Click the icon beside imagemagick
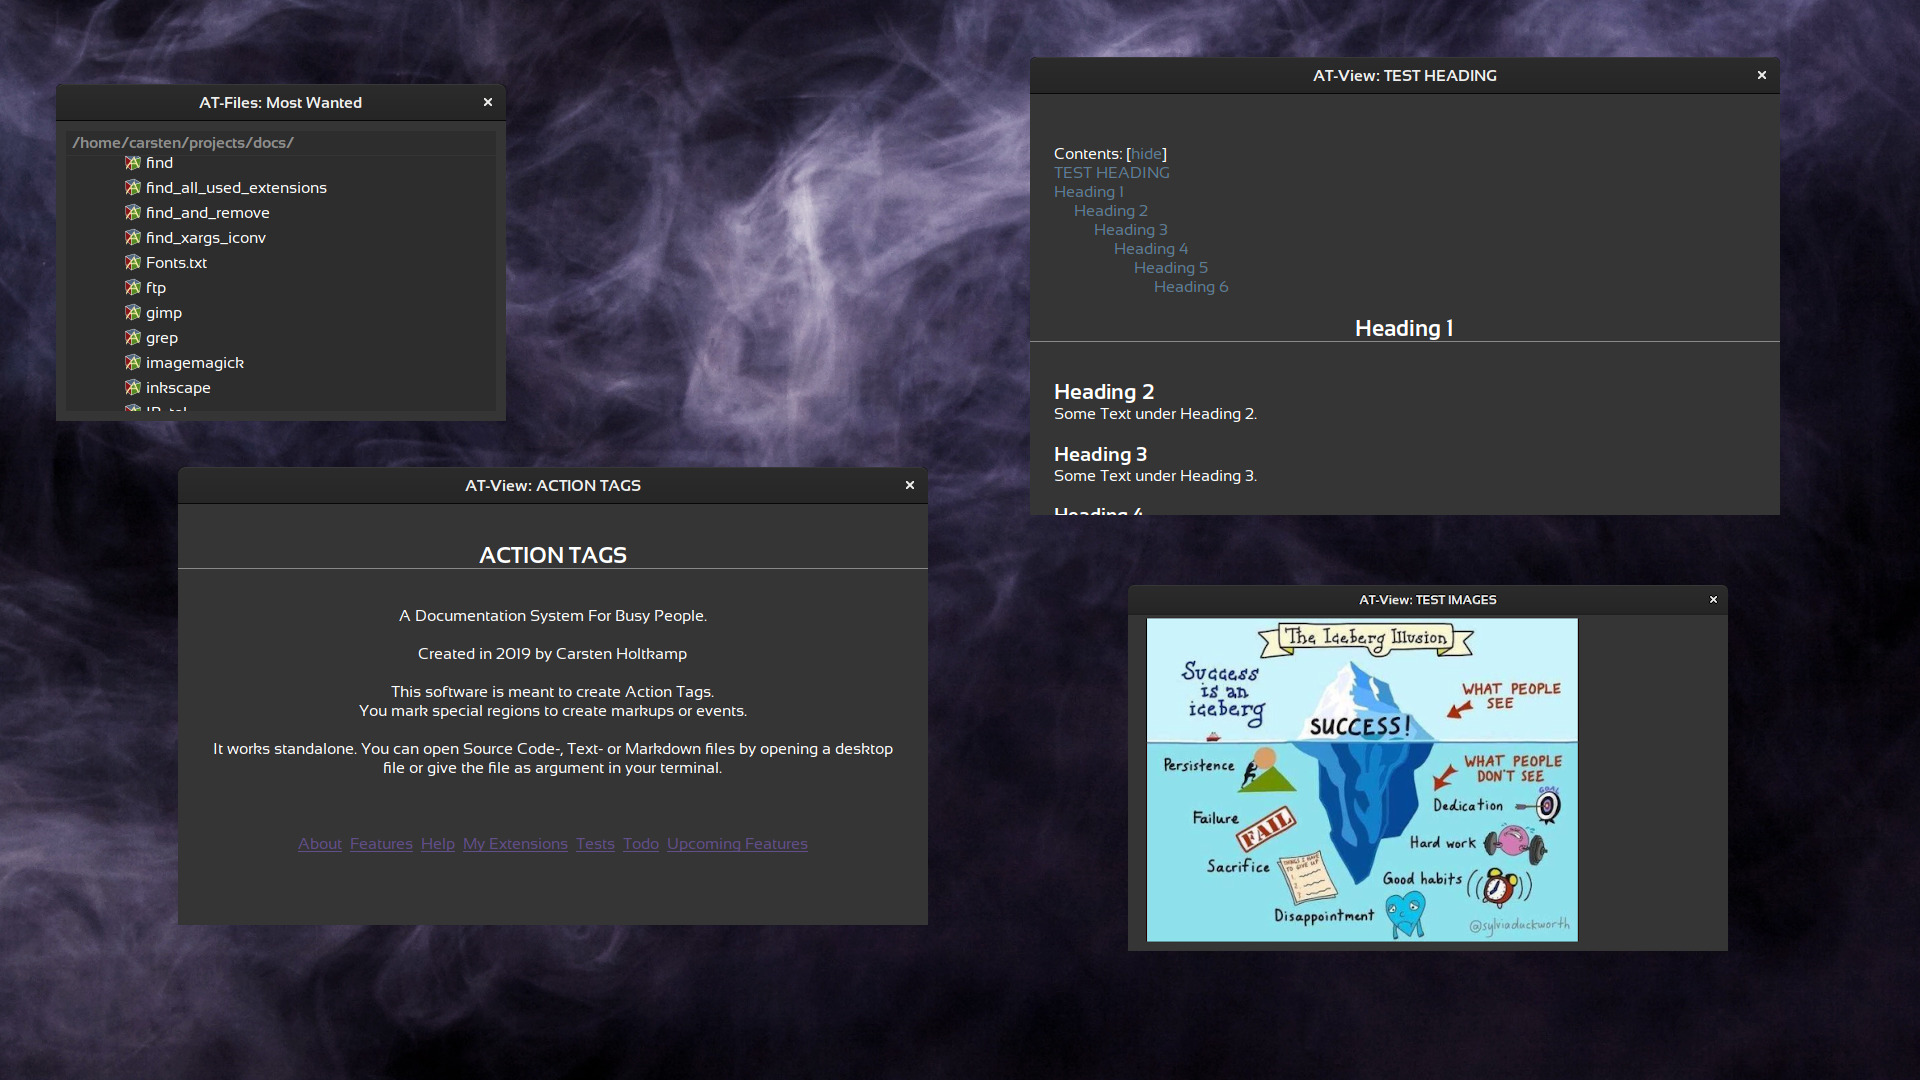 point(132,363)
